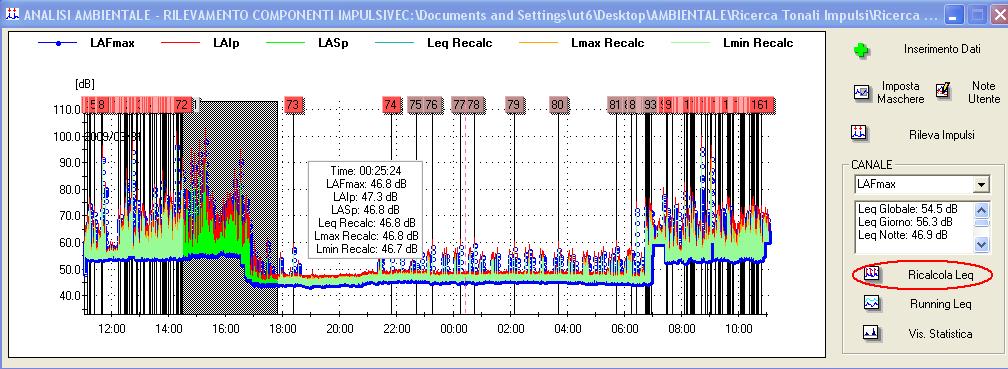Click the LAFmax channel combo box field
This screenshot has height=369, width=1008.
click(x=921, y=185)
